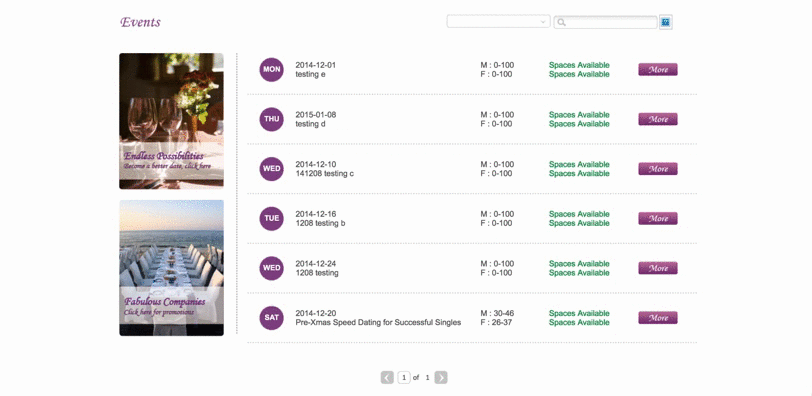This screenshot has width=812, height=396.
Task: Click the blue search submit icon
Action: tap(665, 22)
